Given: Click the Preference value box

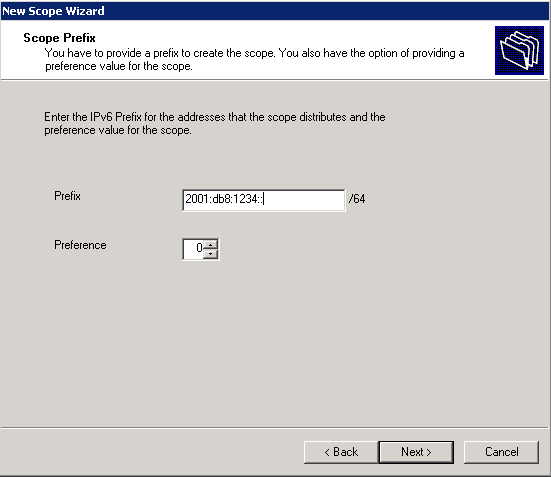Looking at the screenshot, I should (x=193, y=249).
